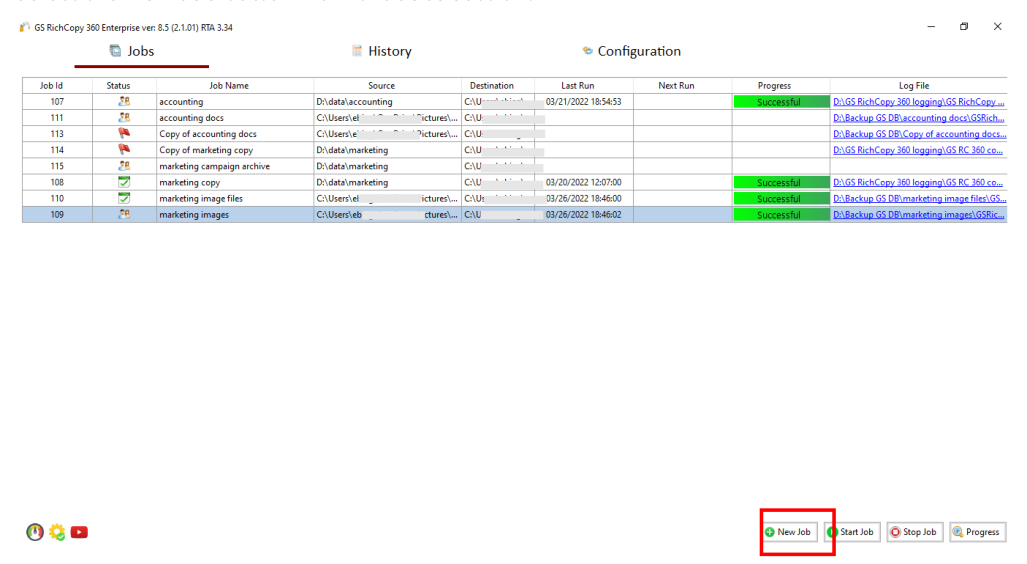
Task: Click Job Id cell 113
Action: [57, 134]
